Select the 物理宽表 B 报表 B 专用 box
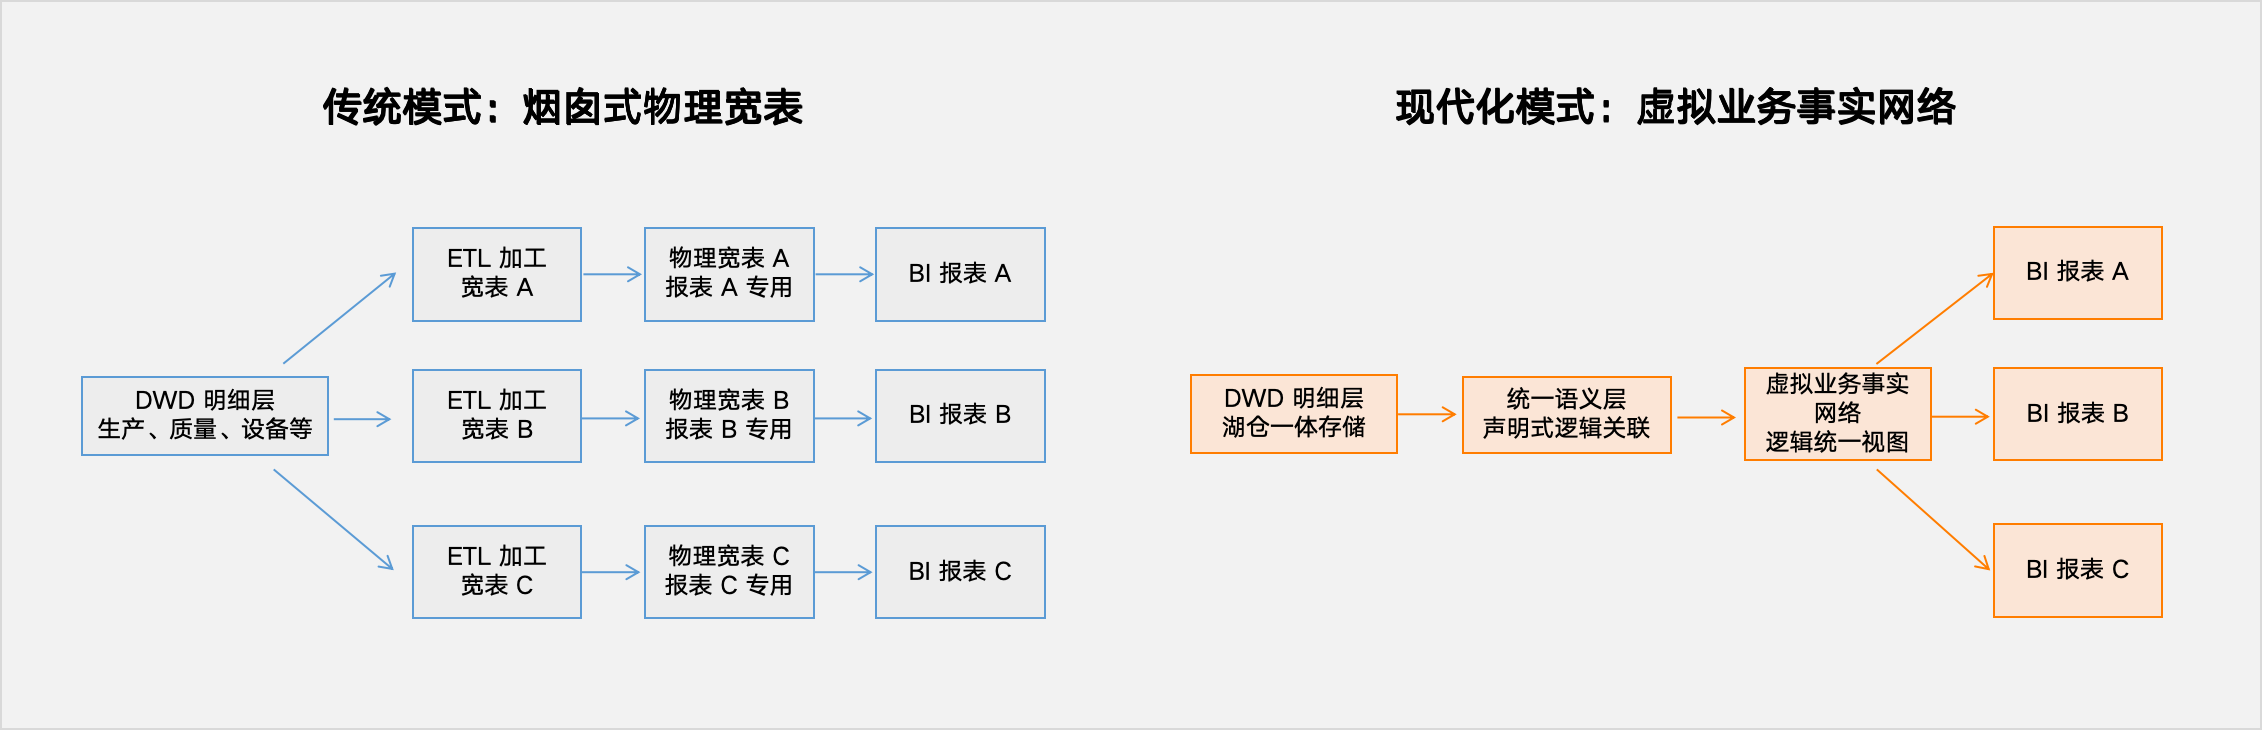 729,416
